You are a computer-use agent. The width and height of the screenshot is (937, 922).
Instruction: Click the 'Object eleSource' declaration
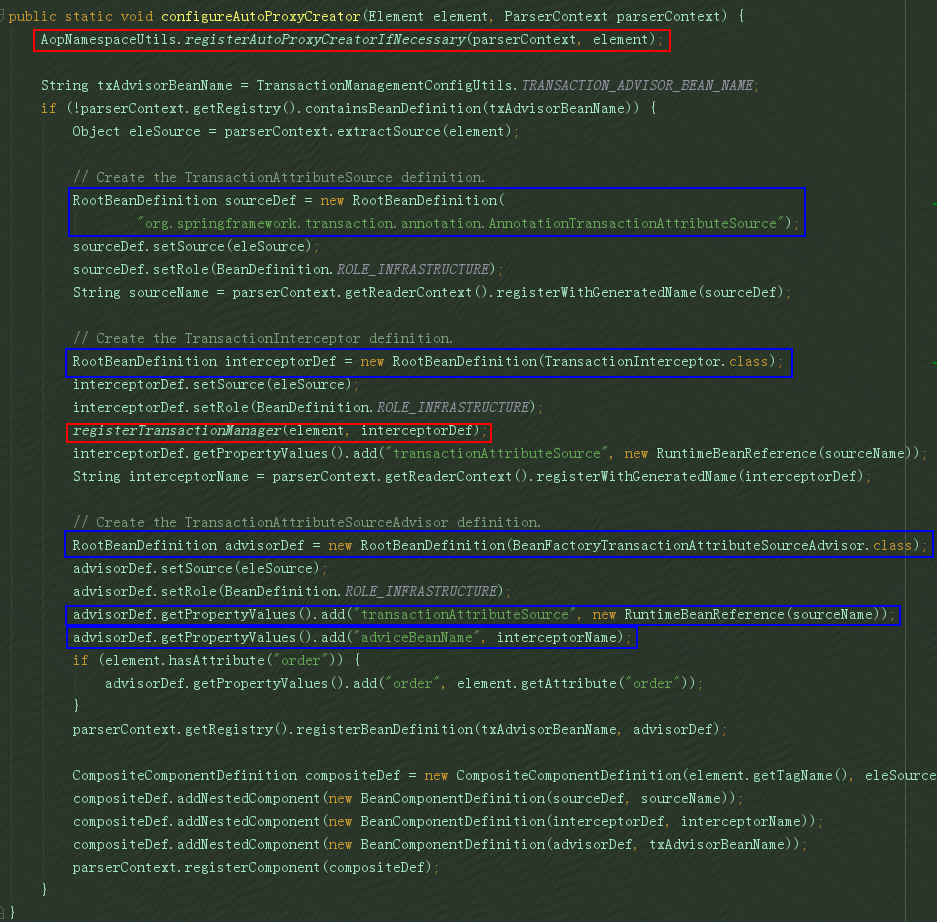136,131
